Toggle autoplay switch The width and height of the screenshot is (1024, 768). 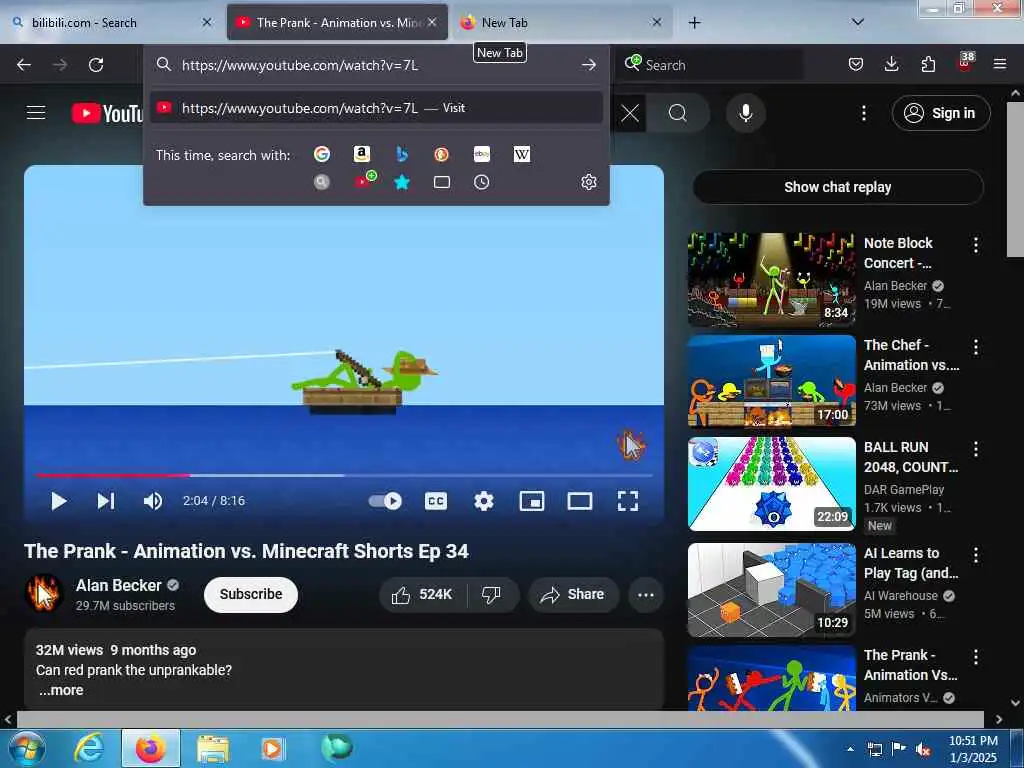pyautogui.click(x=385, y=501)
